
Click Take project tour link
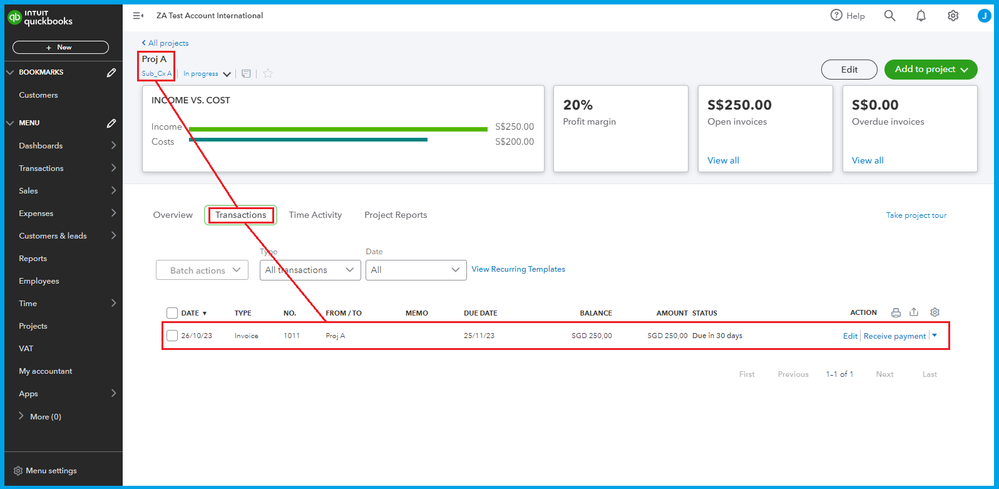(x=916, y=215)
